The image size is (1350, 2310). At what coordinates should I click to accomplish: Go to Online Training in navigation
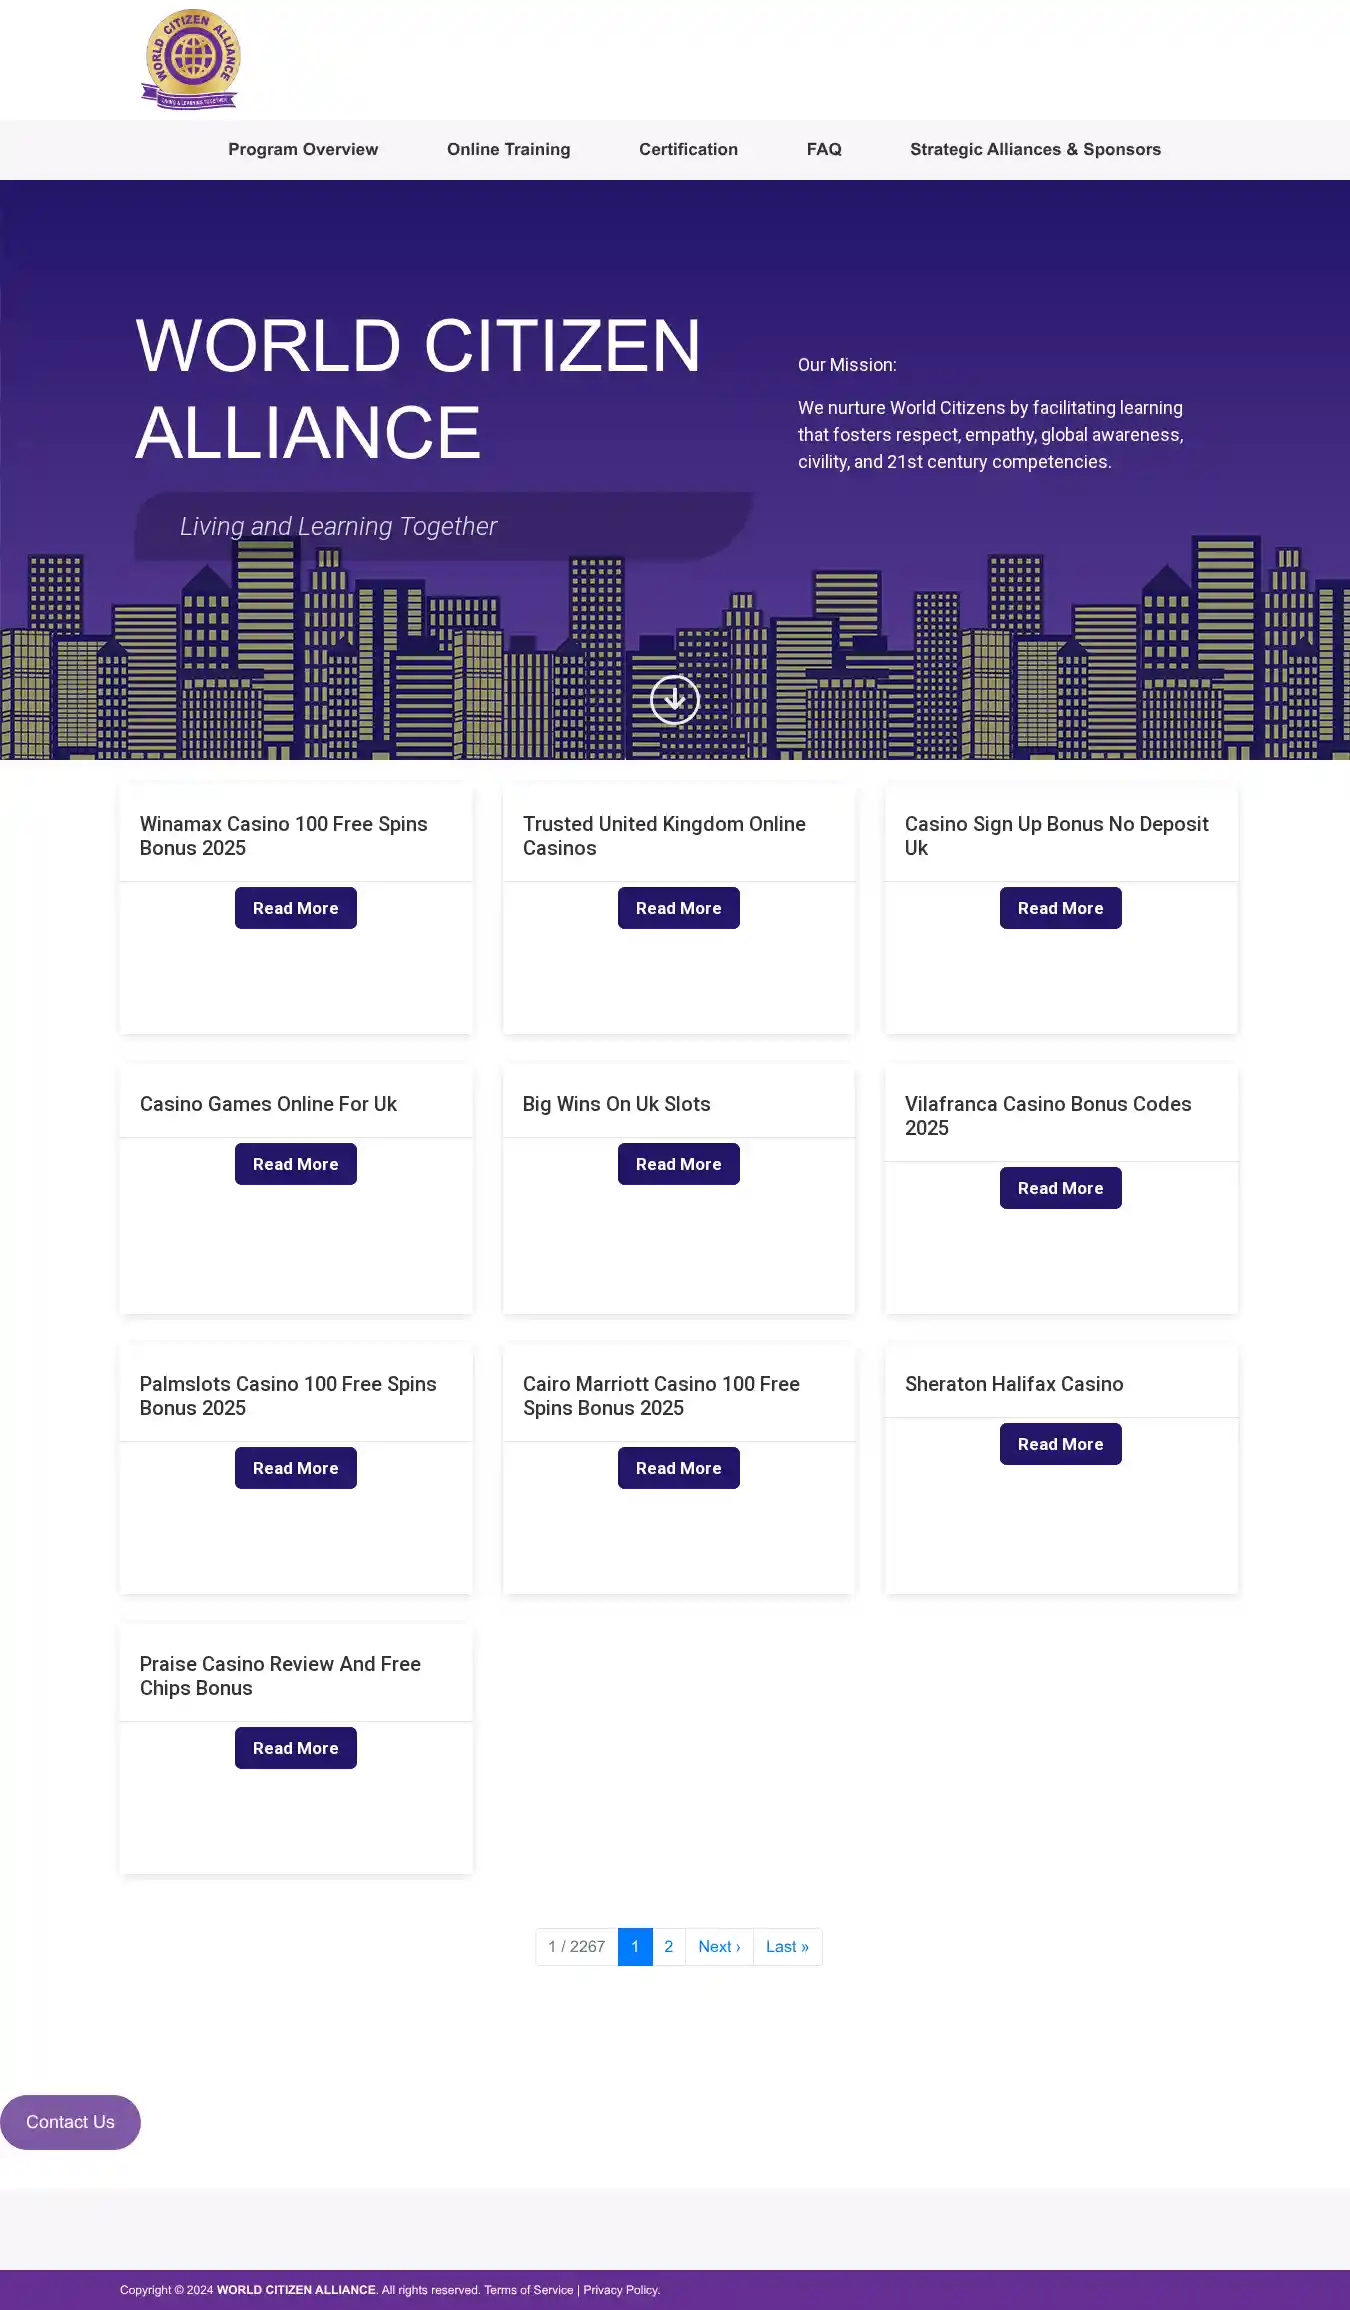508,149
